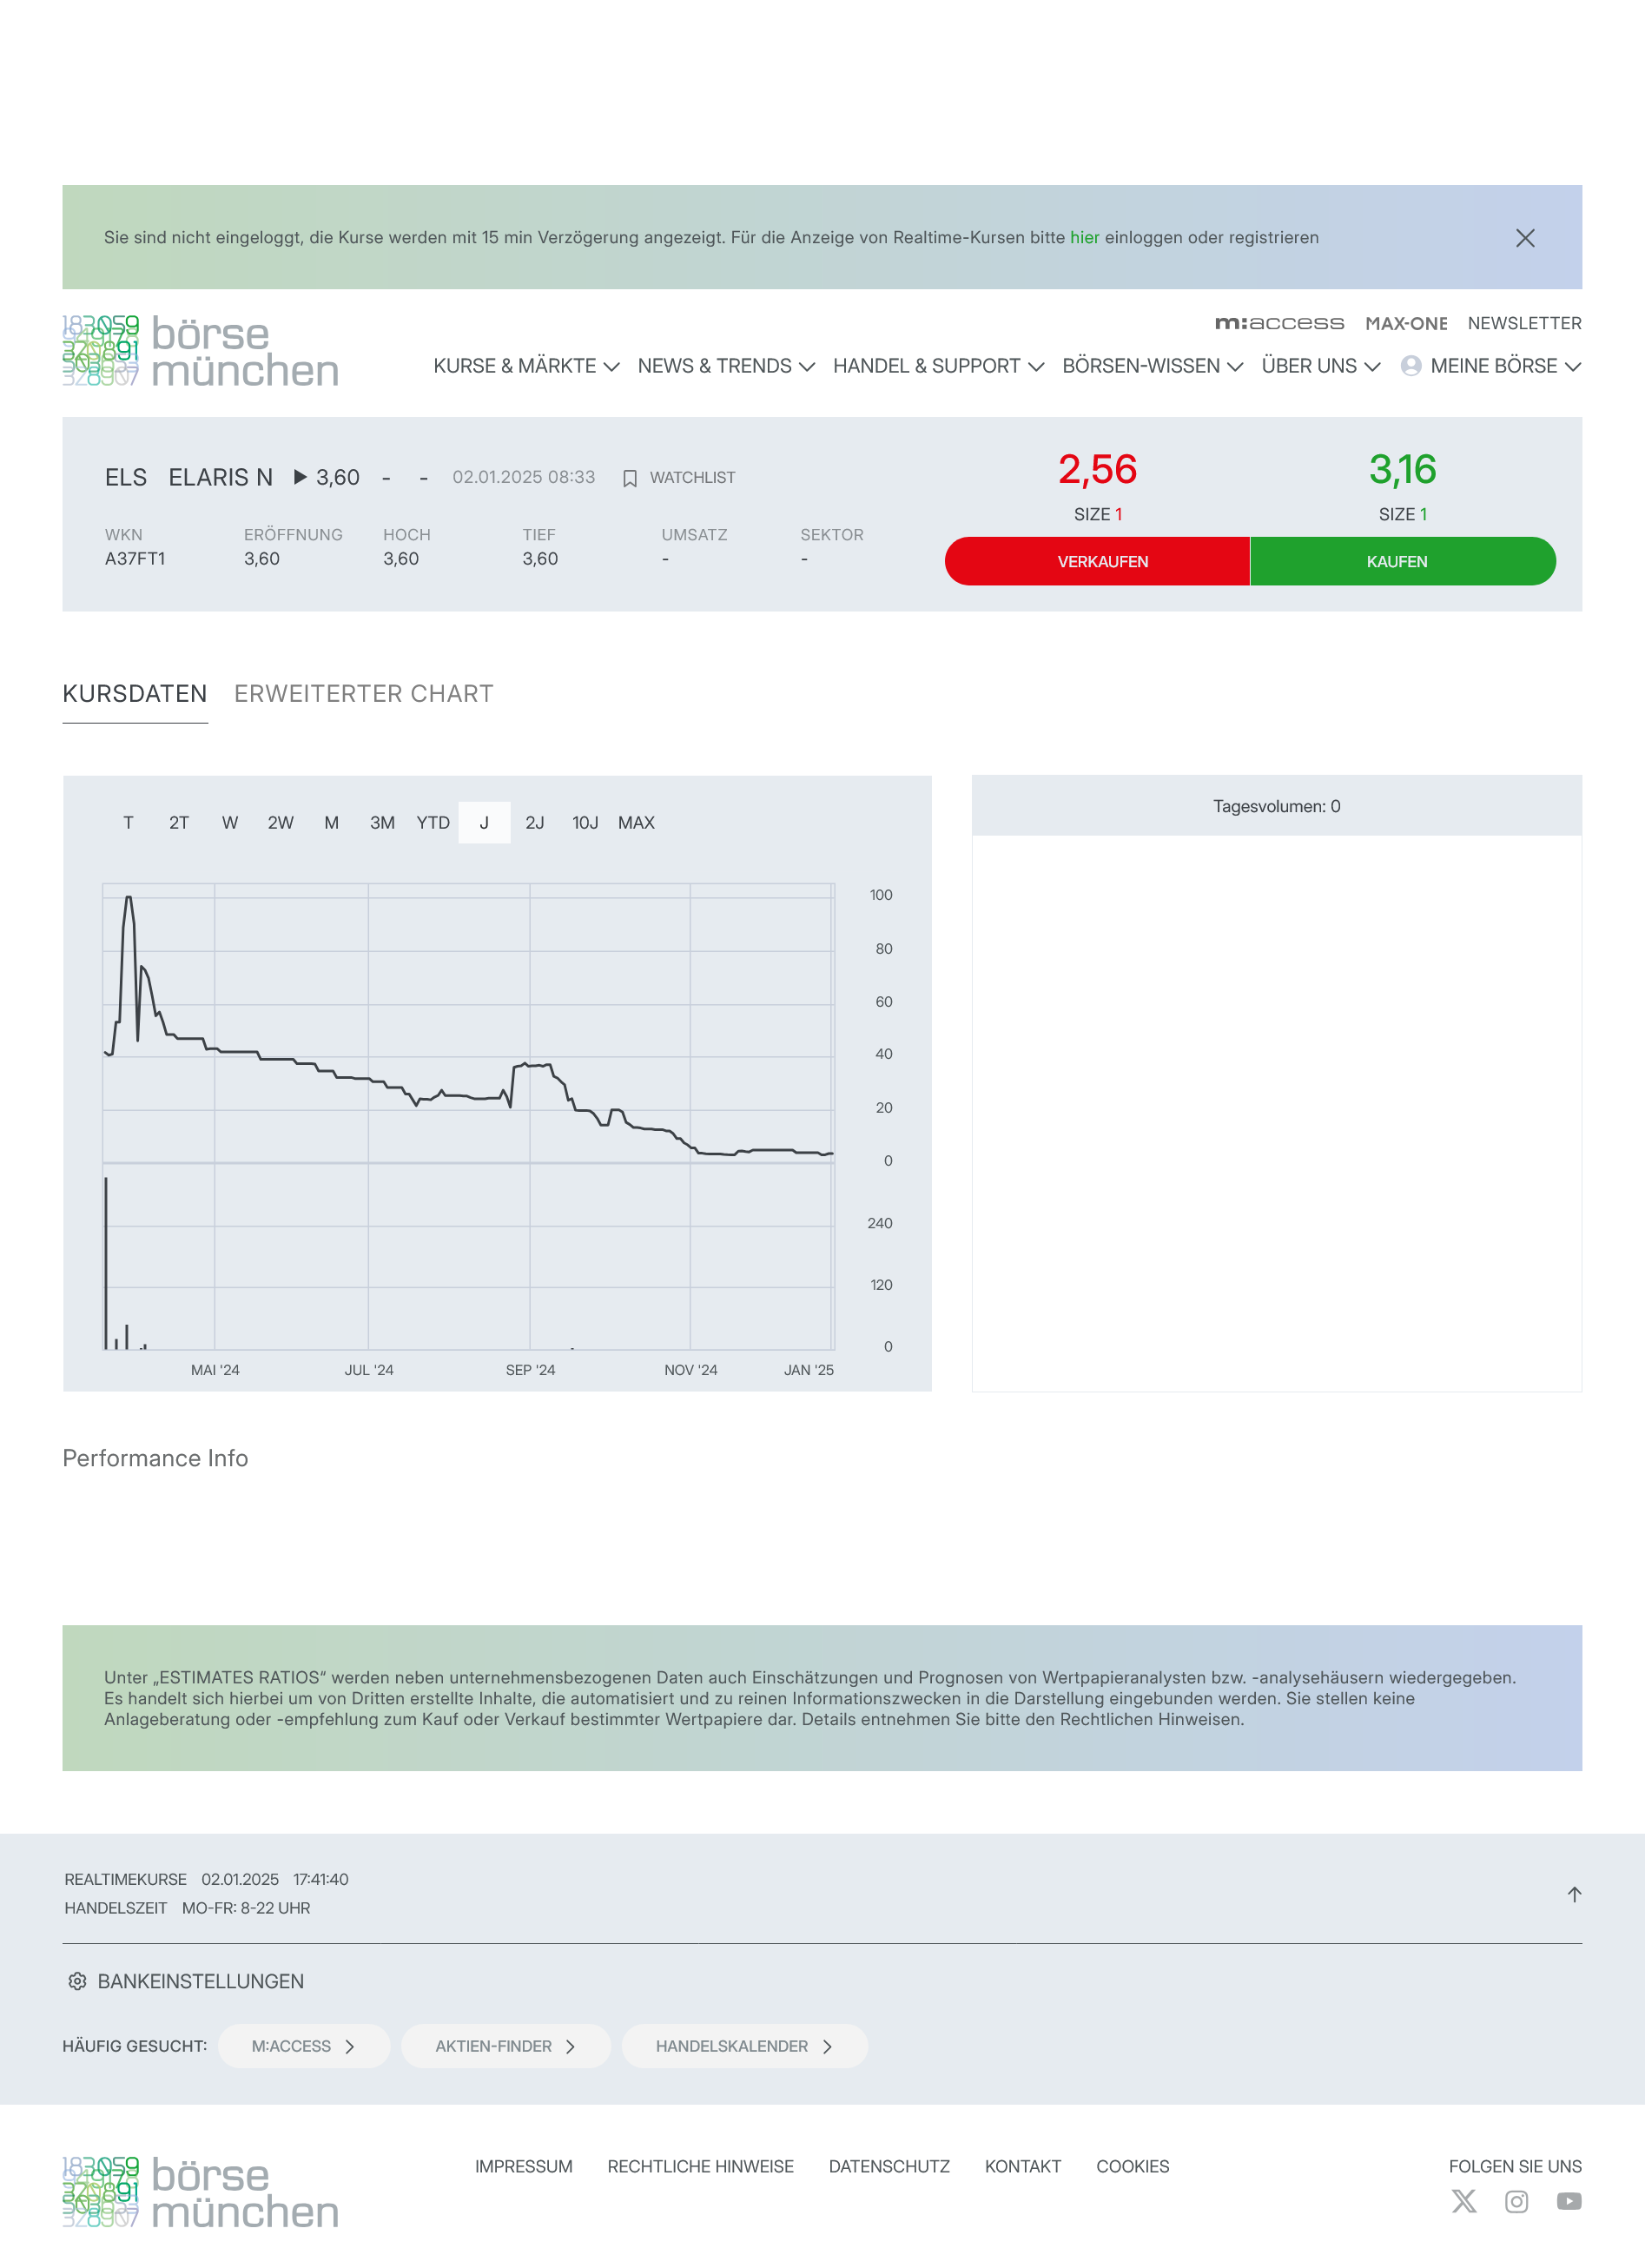Set chart time range to MAX

[x=636, y=822]
